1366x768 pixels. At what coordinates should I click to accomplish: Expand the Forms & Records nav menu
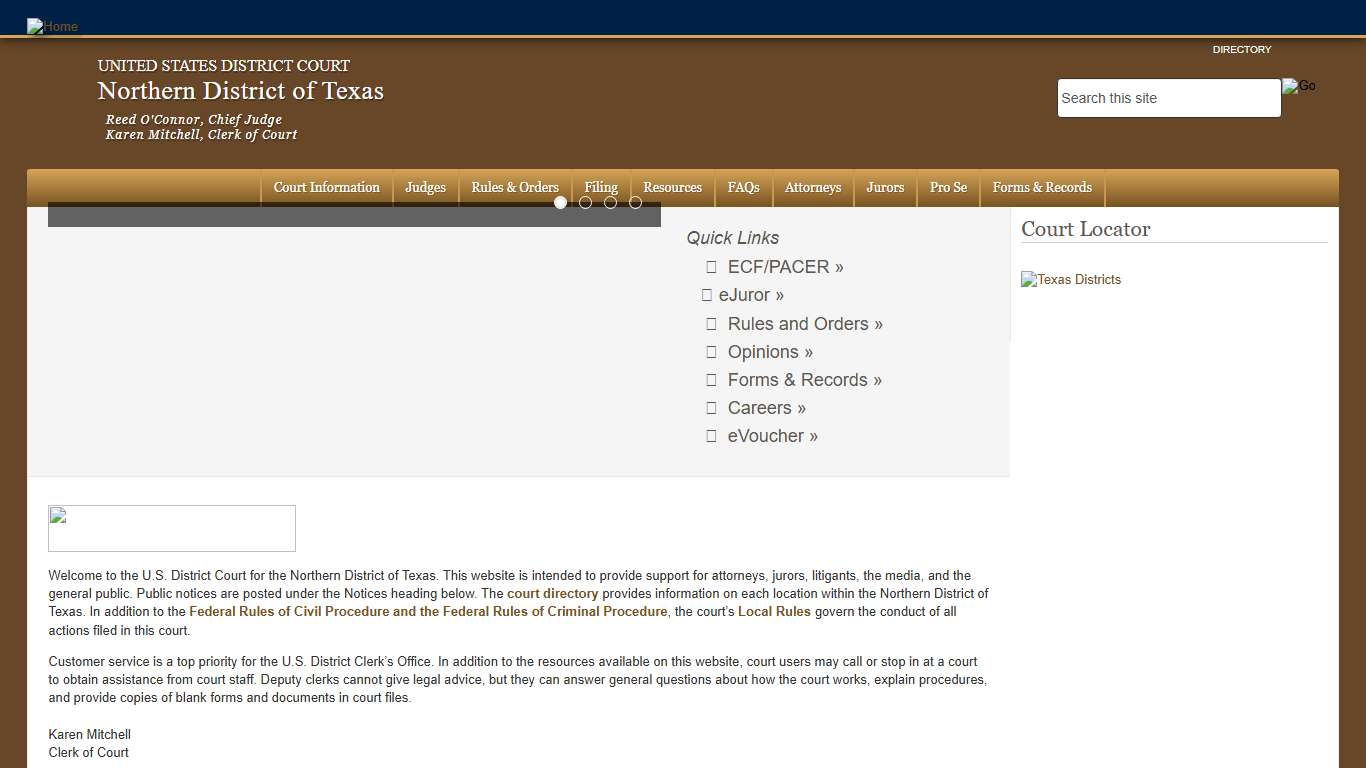pos(1042,188)
